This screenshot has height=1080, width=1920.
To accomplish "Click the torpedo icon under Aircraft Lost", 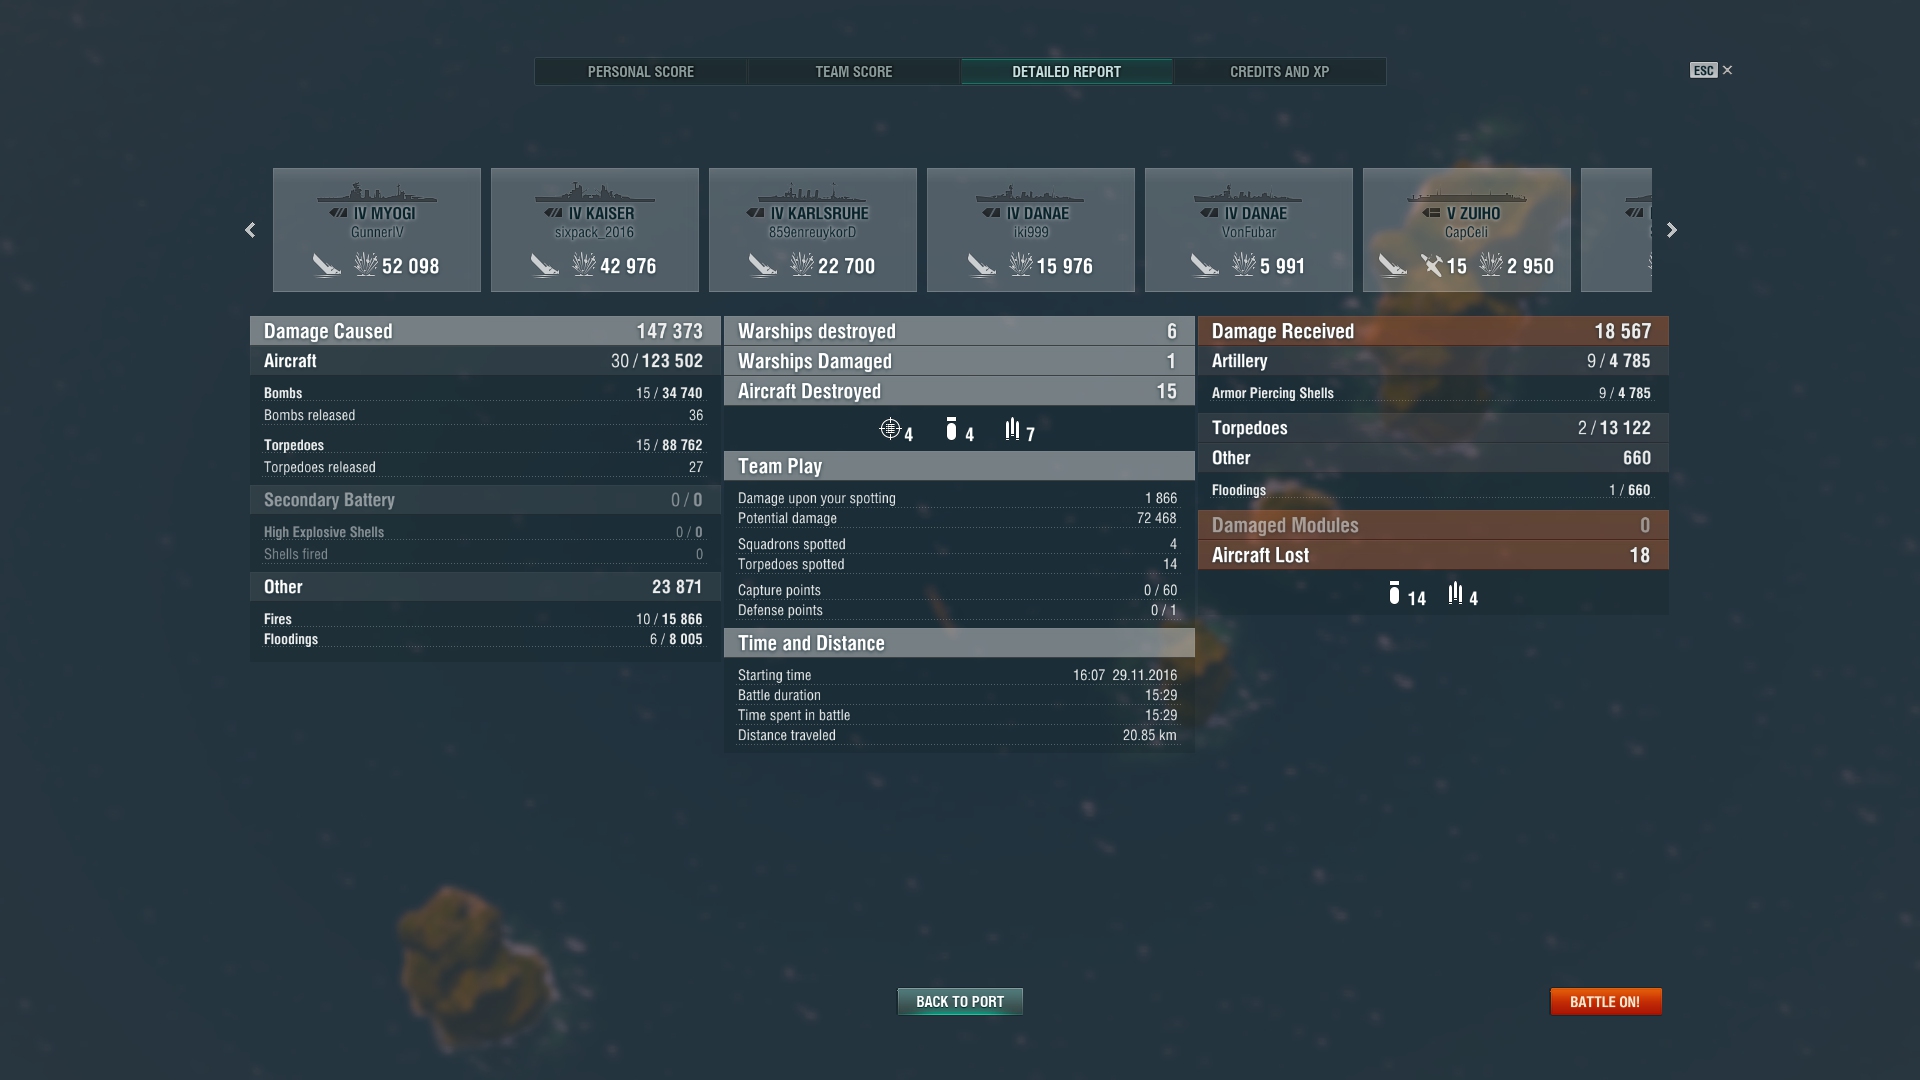I will 1455,593.
